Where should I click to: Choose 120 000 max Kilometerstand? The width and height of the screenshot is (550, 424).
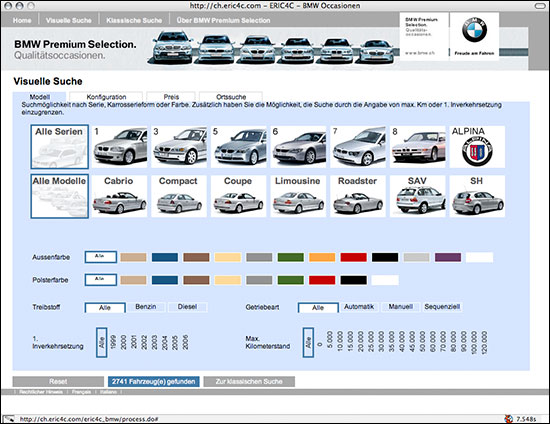(x=484, y=342)
